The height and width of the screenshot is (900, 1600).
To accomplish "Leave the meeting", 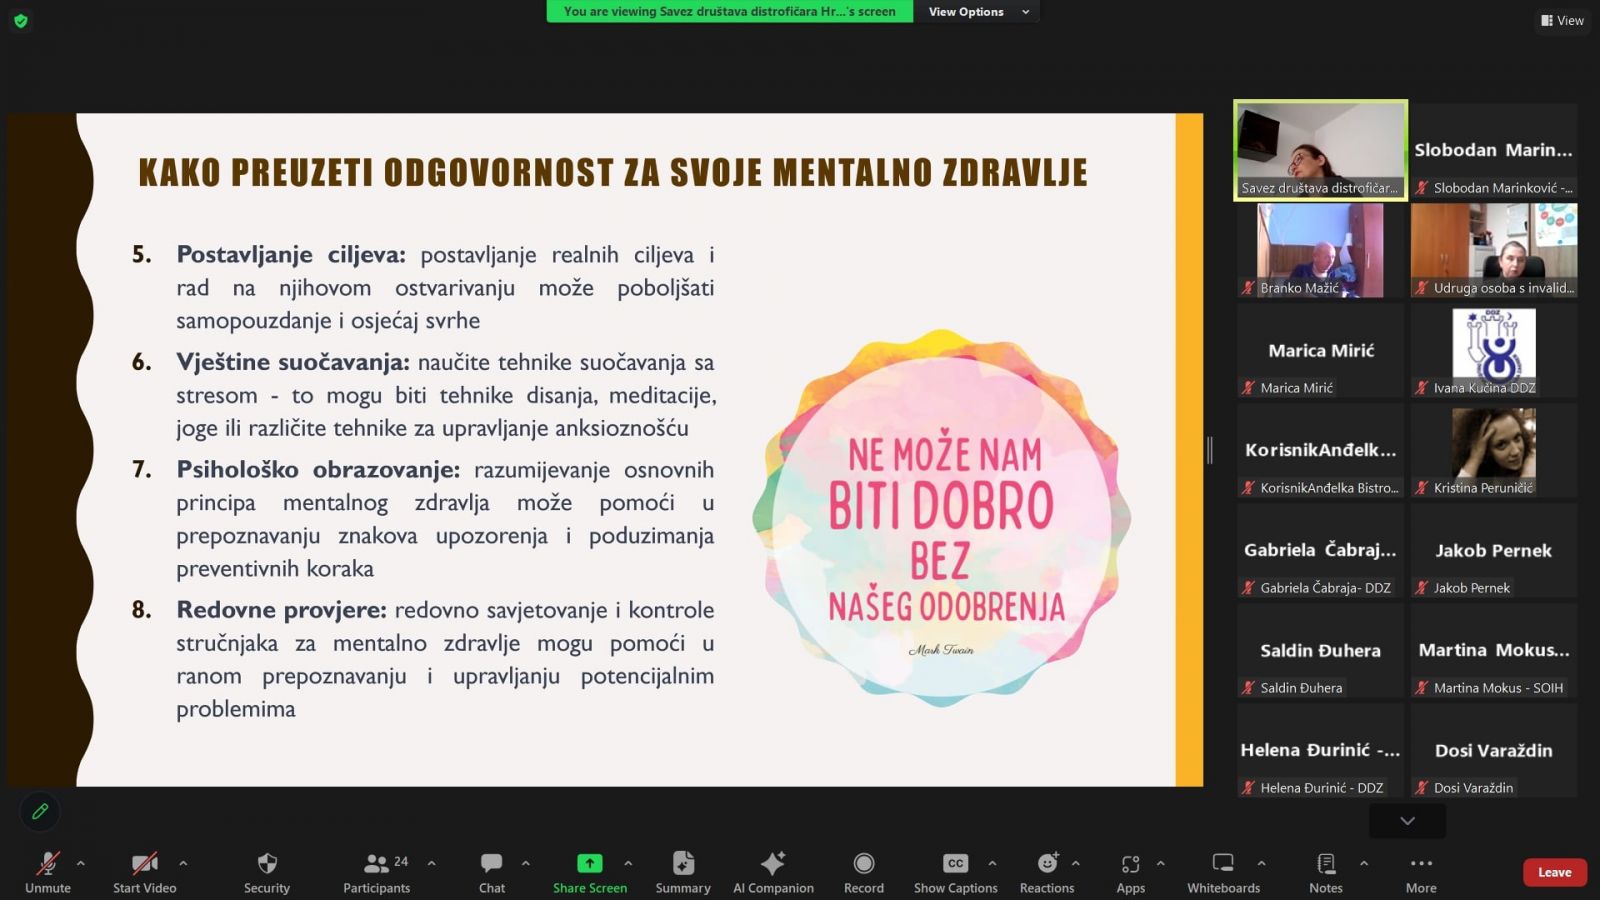I will pyautogui.click(x=1554, y=872).
